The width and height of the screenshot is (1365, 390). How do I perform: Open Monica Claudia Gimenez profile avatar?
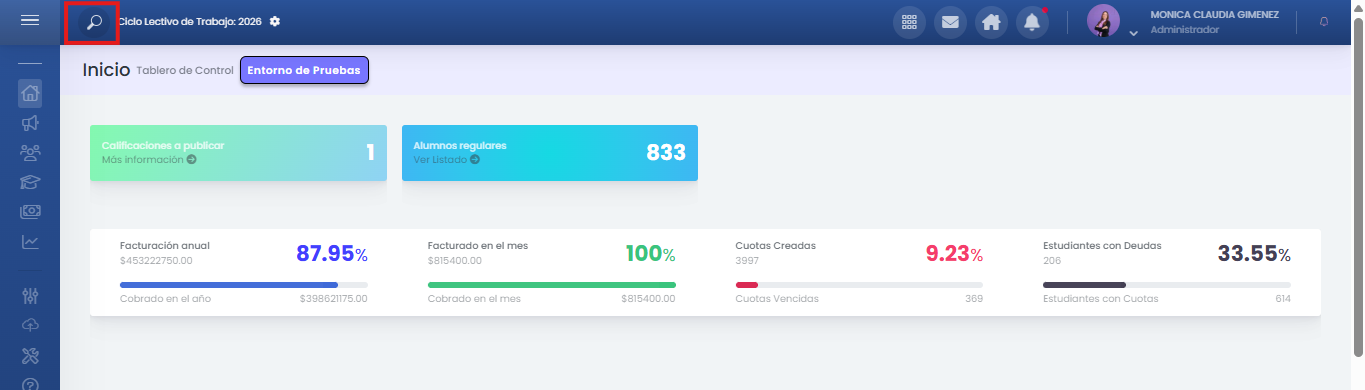1103,21
